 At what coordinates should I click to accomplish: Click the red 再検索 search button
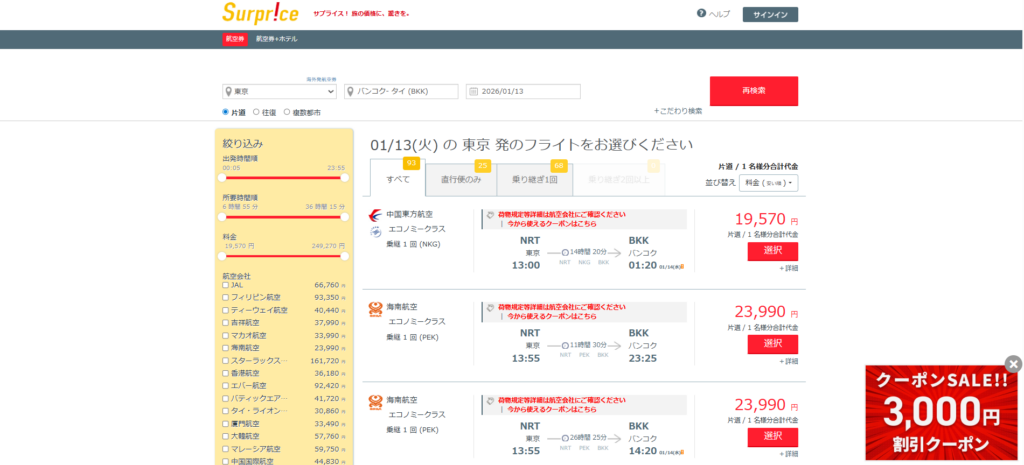pyautogui.click(x=753, y=91)
